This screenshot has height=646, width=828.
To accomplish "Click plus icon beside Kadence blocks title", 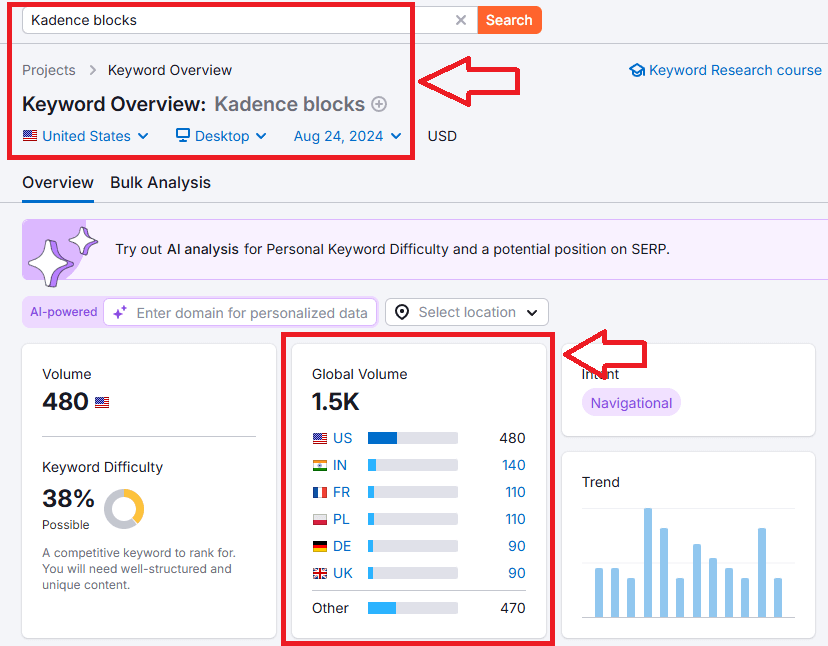I will (x=379, y=104).
